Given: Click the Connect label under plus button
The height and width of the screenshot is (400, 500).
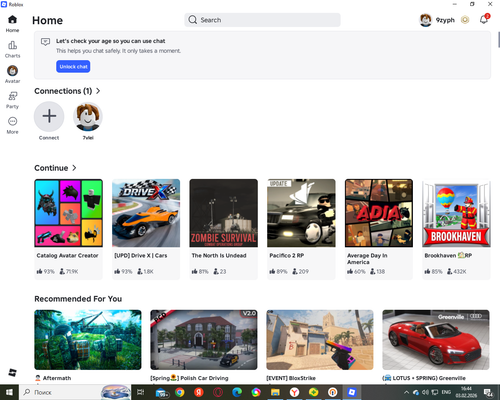Looking at the screenshot, I should coord(49,138).
